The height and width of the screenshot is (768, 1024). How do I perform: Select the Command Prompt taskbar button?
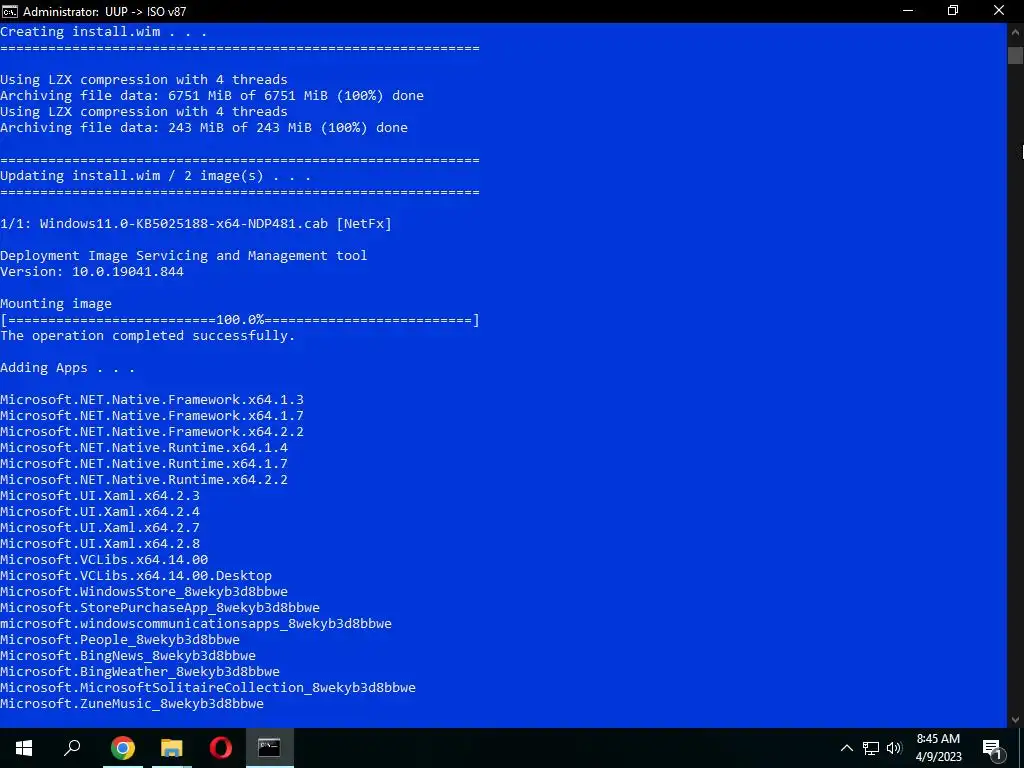pos(269,748)
